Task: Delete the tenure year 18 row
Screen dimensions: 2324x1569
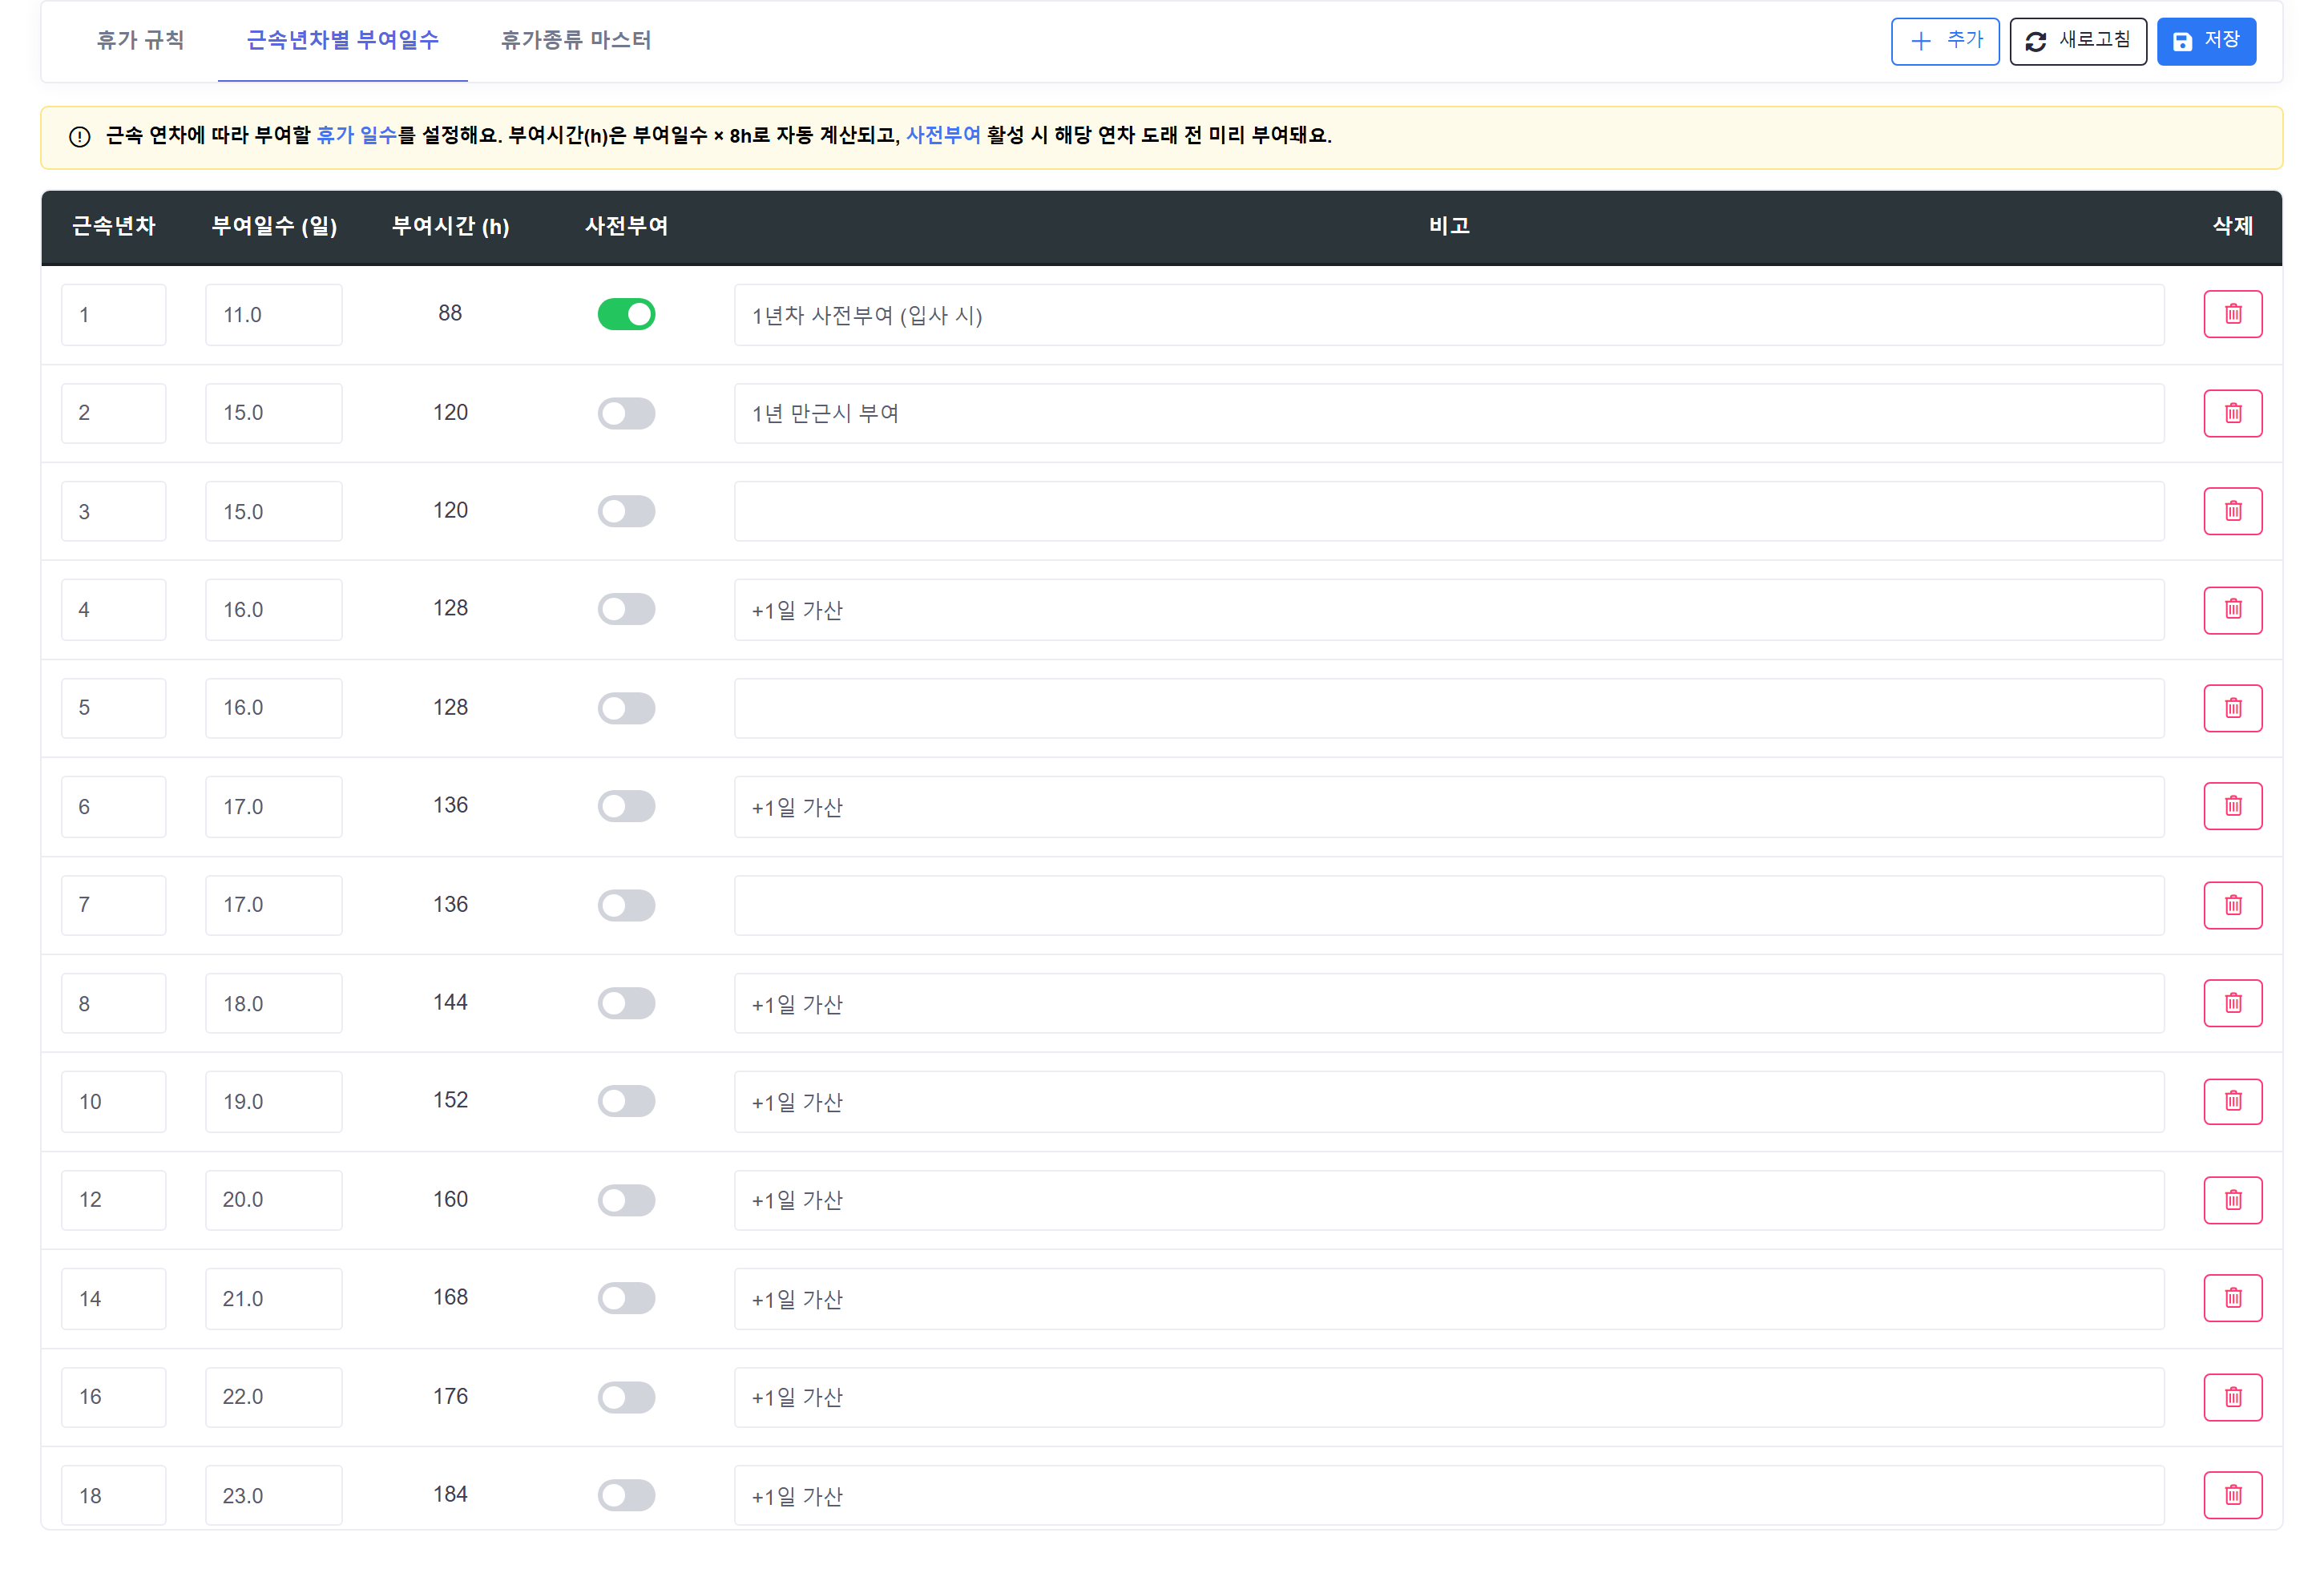Action: [2232, 1495]
